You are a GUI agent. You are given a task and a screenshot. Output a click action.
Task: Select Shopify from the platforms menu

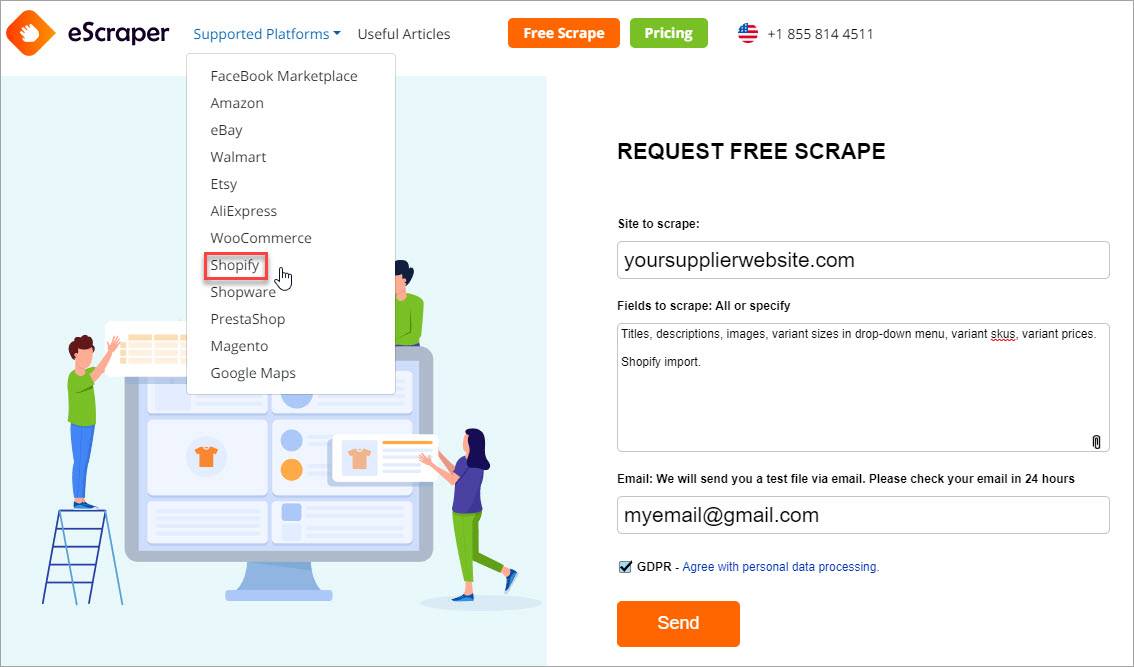coord(234,265)
